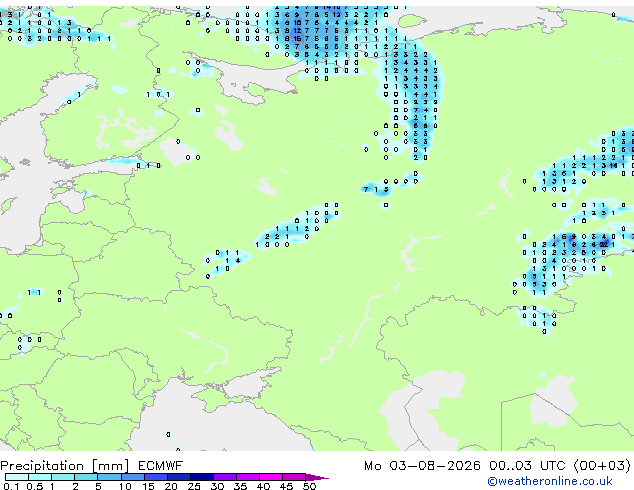Select the 45–50 mm legend color swatch

point(294,477)
